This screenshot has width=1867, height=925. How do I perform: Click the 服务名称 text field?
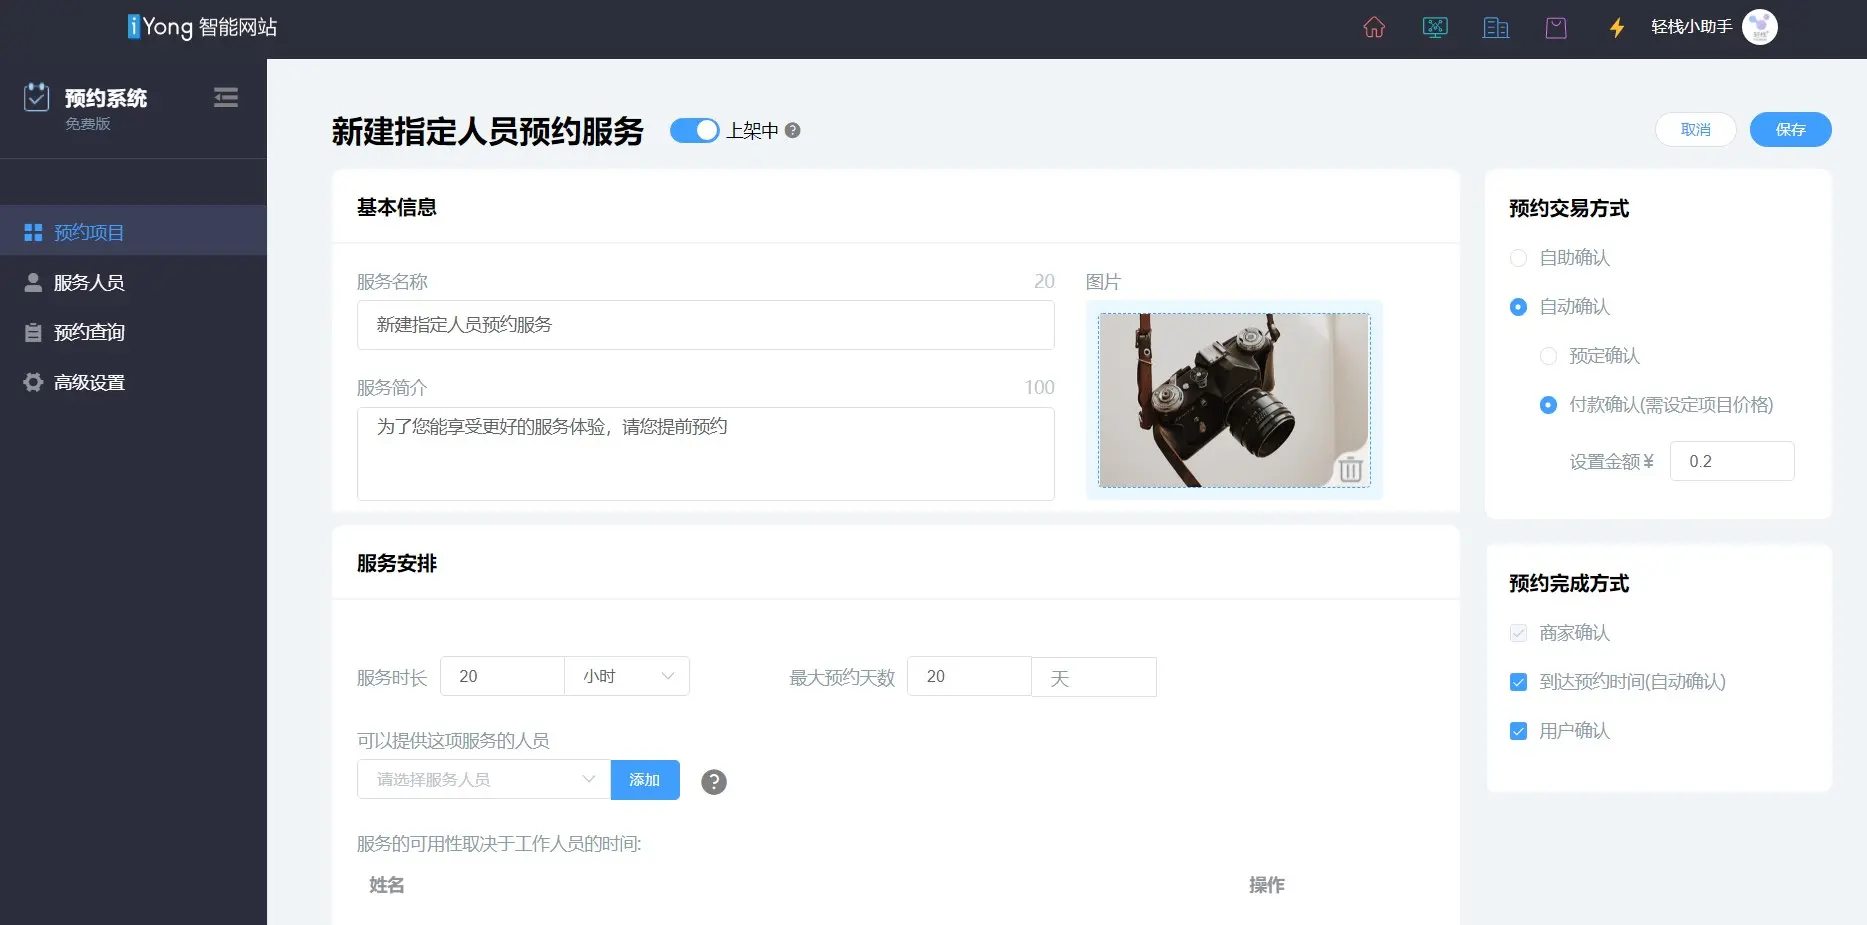tap(705, 325)
